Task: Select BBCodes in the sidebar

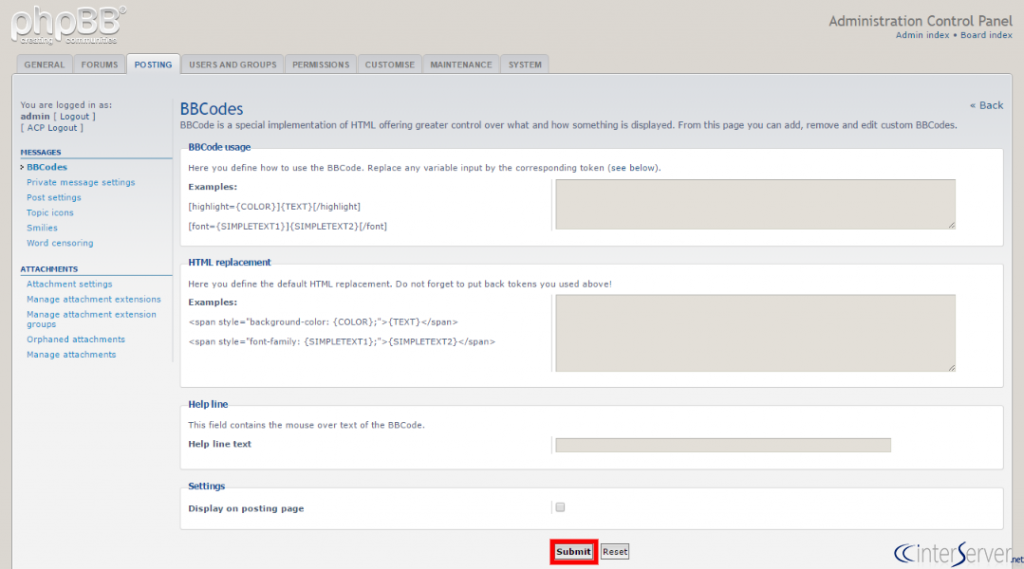Action: point(47,167)
